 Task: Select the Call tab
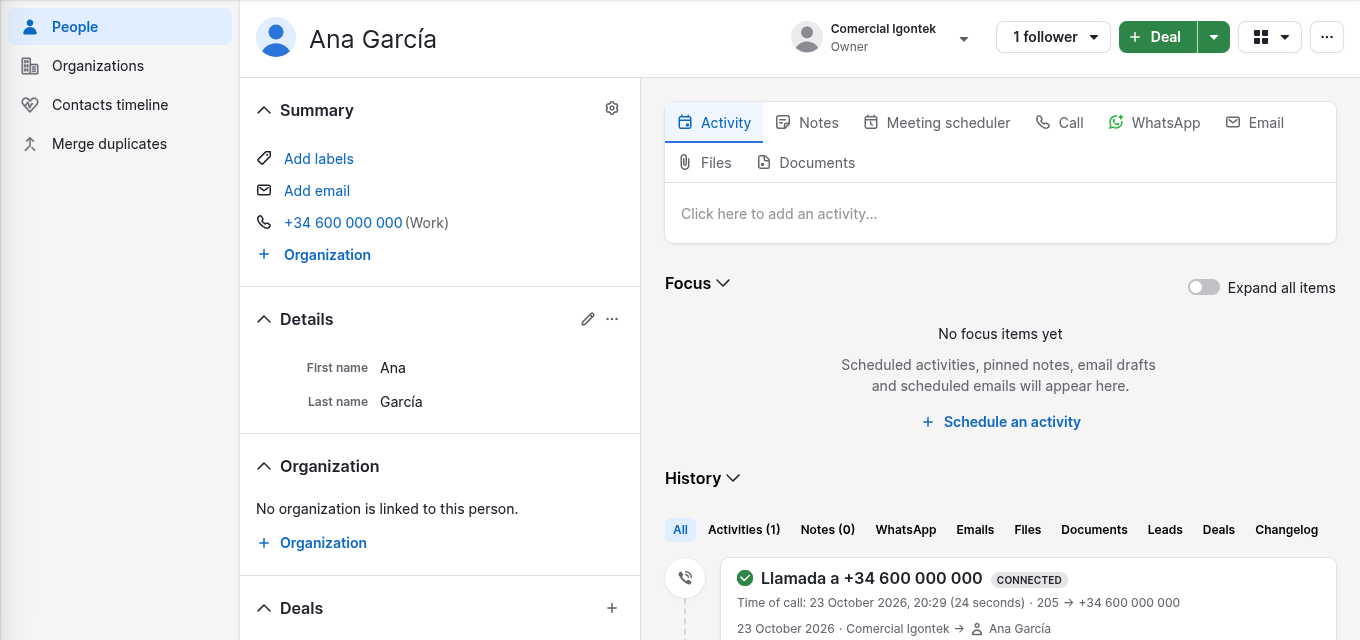point(1059,123)
